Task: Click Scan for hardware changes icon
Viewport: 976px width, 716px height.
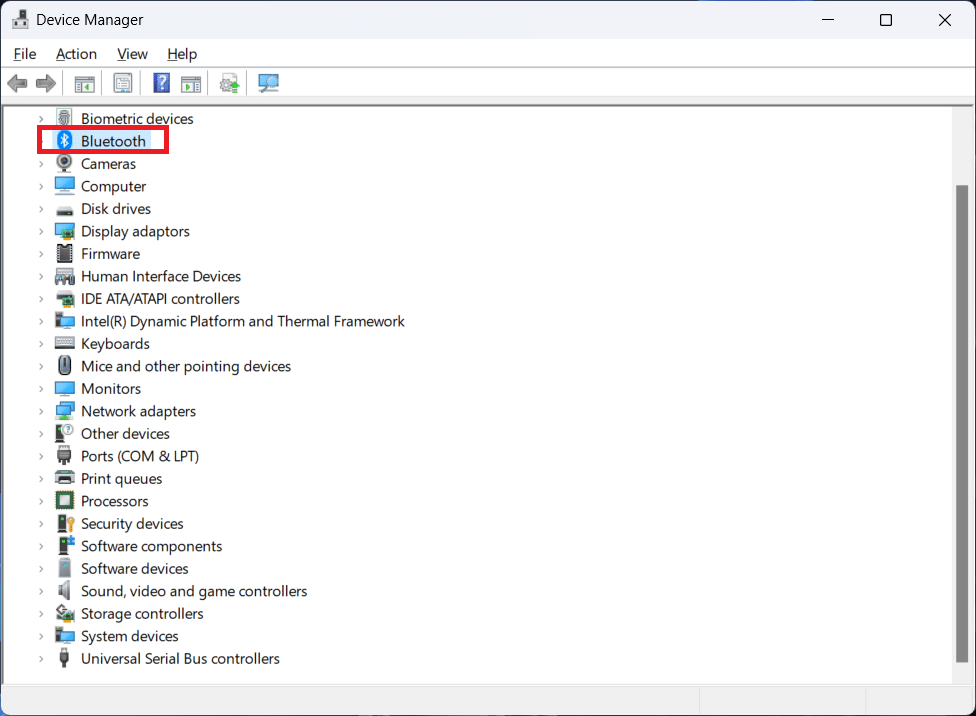Action: click(x=268, y=84)
